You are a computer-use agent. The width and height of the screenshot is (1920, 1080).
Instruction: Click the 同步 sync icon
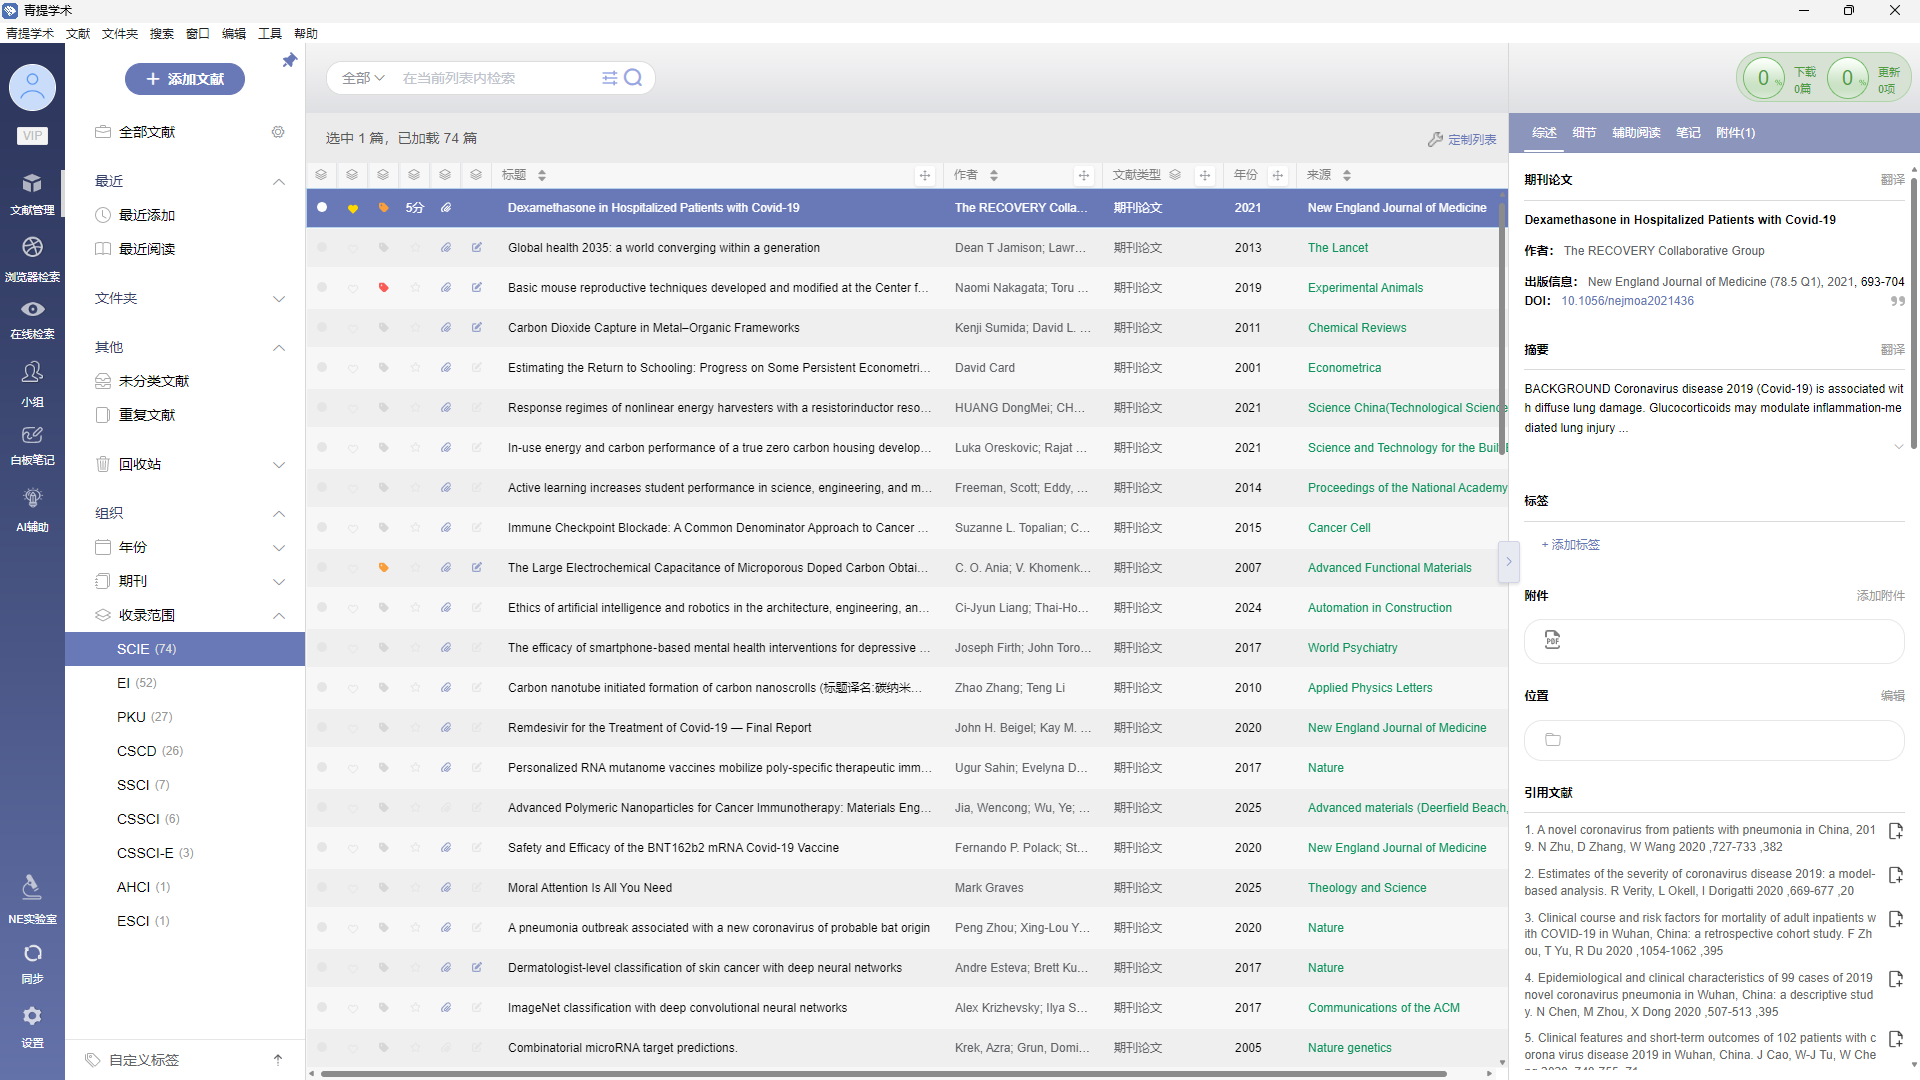point(32,962)
